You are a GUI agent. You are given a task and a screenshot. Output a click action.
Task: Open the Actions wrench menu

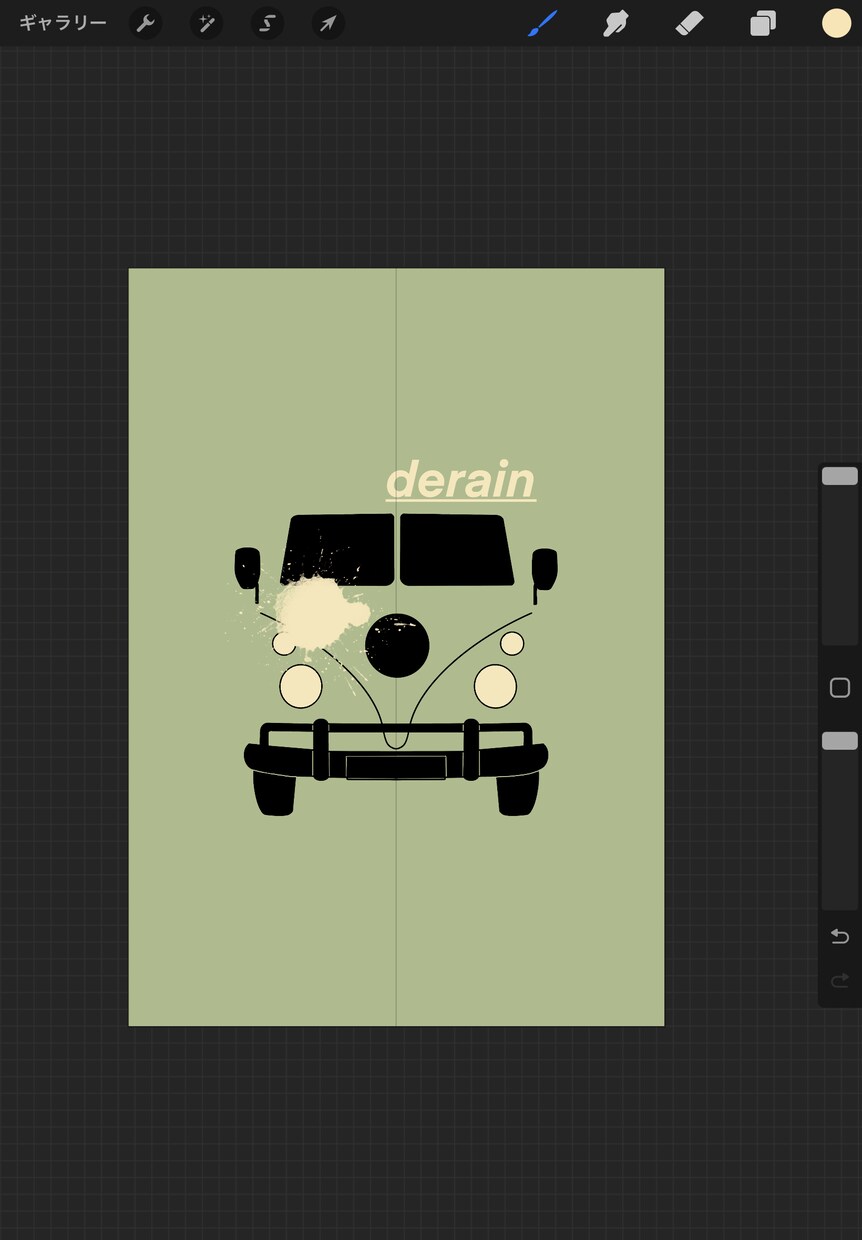146,24
